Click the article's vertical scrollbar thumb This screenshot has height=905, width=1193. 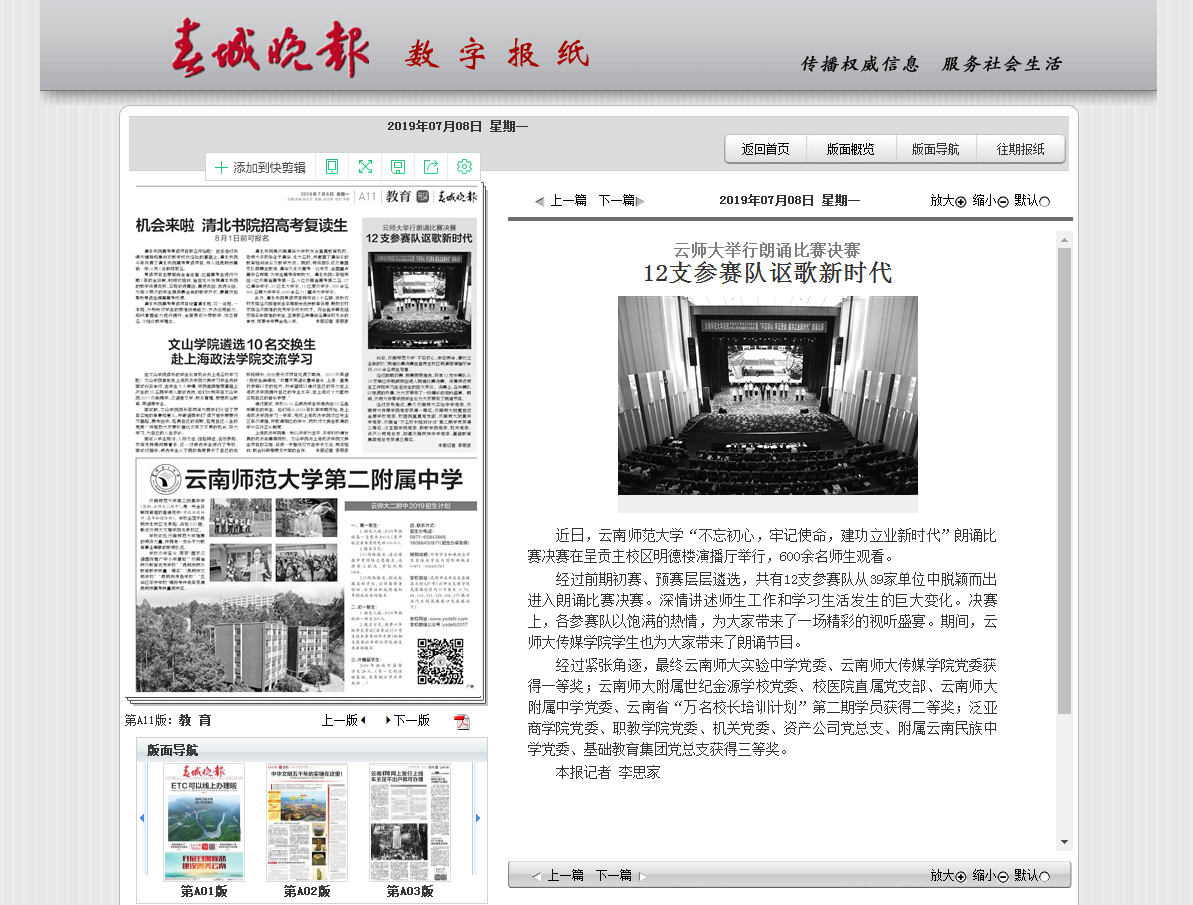click(x=1064, y=480)
